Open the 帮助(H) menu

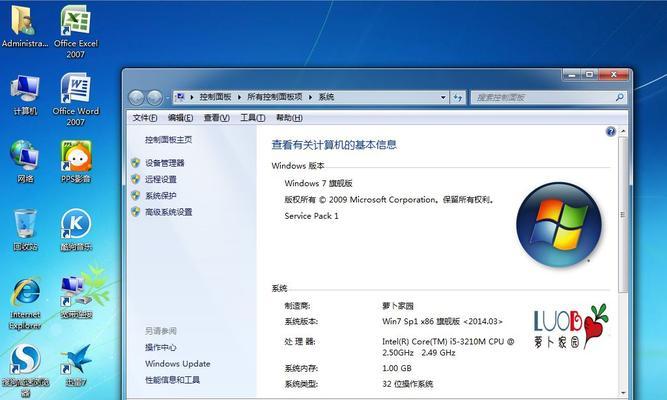[x=289, y=118]
